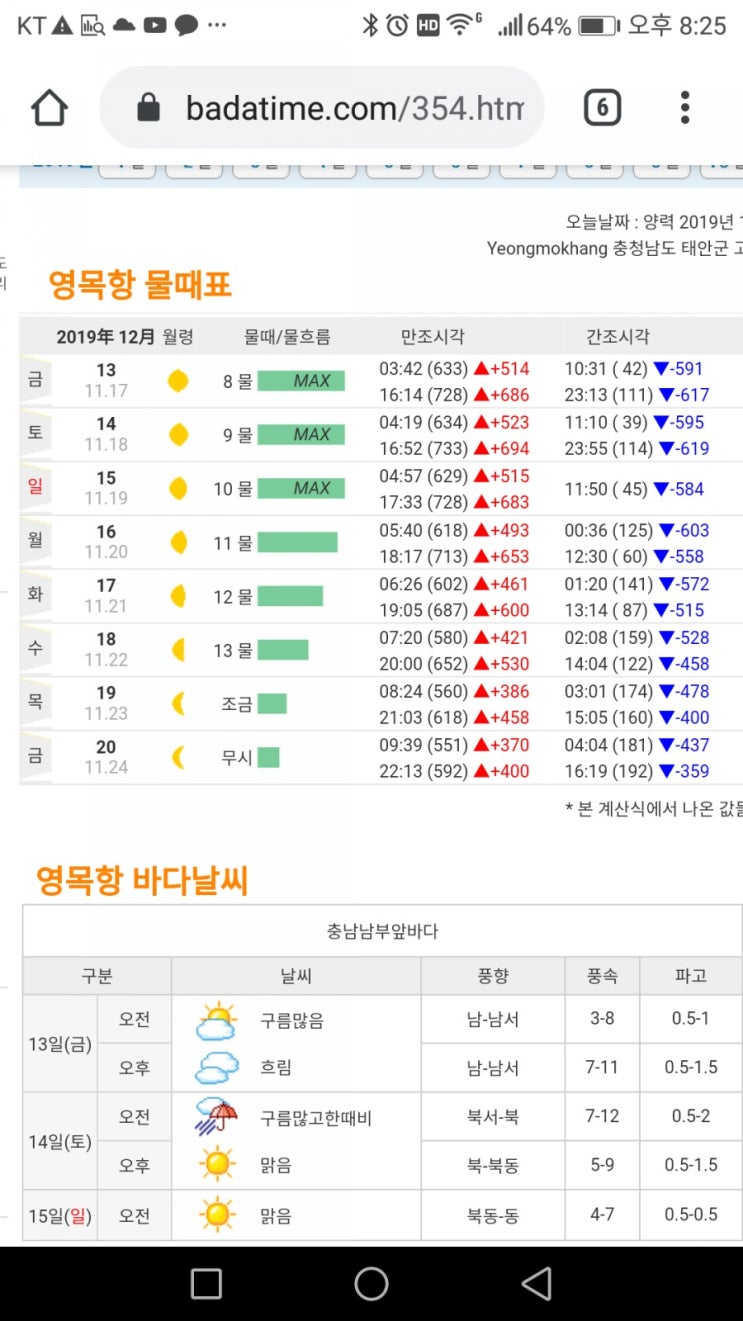Screen dimensions: 743x1321
Task: Click the cloudy weather icon for 13일 오후
Action: 216,1068
